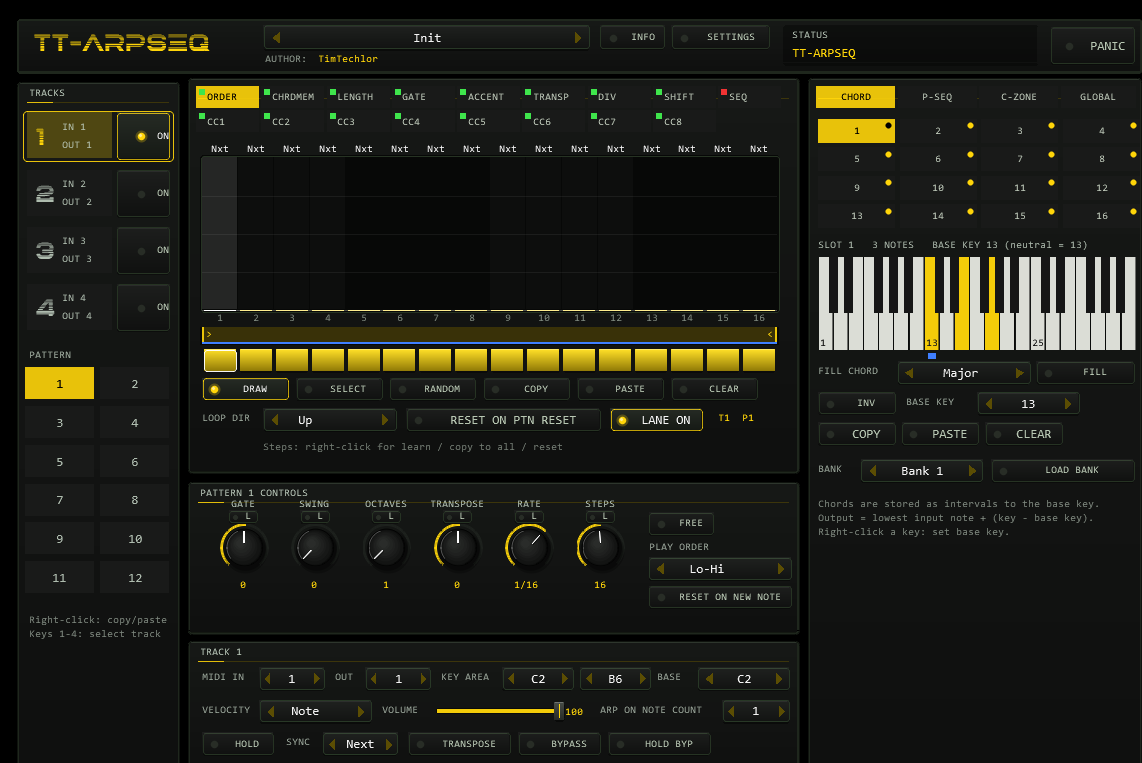
Task: Open the Velocity Note selector
Action: click(x=317, y=711)
